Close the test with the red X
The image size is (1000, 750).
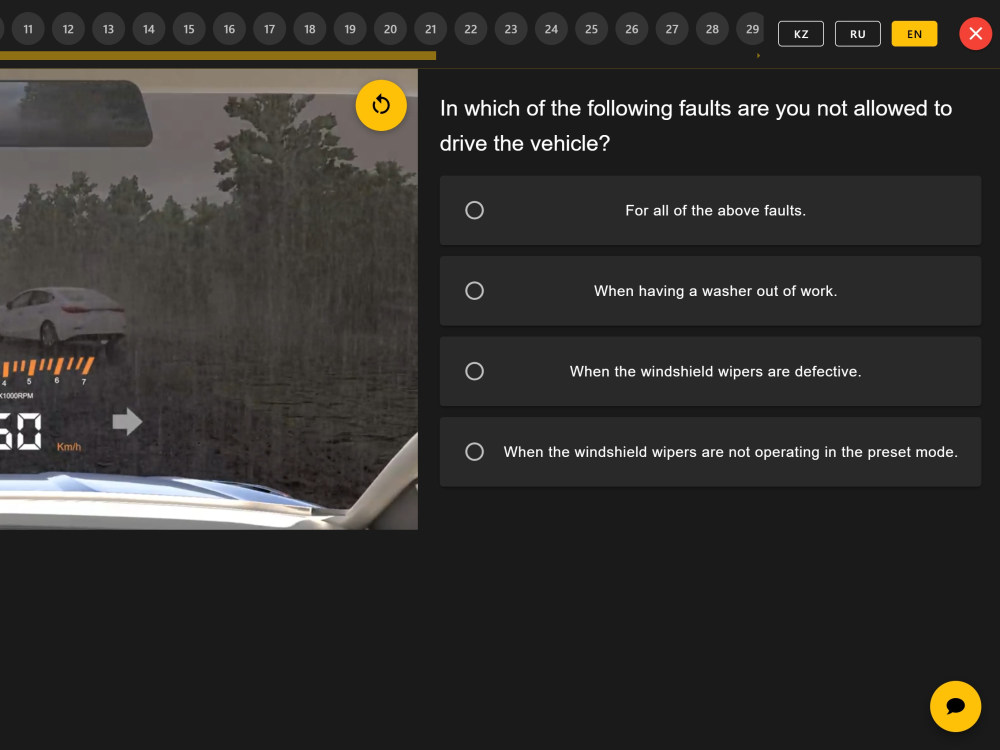975,34
